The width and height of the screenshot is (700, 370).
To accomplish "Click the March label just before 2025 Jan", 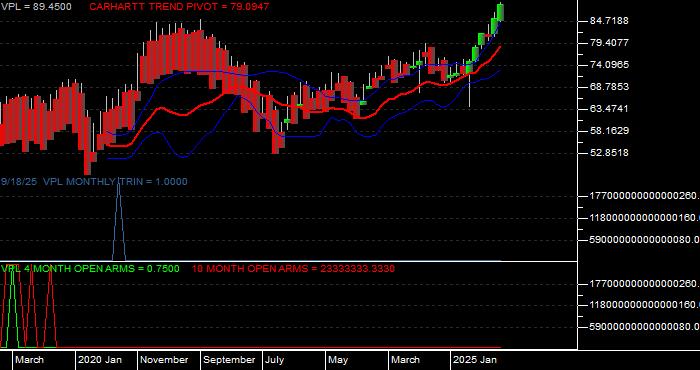I will (x=405, y=360).
